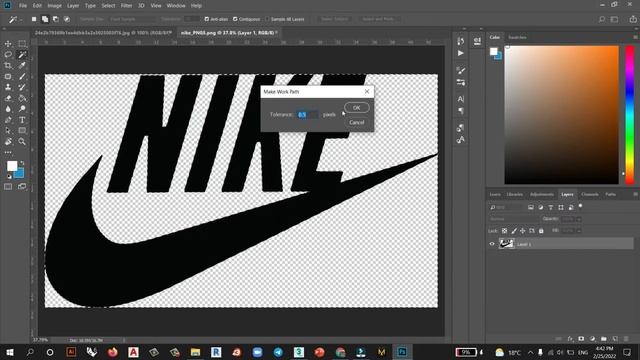The image size is (640, 360).
Task: Open the File menu
Action: pos(23,6)
